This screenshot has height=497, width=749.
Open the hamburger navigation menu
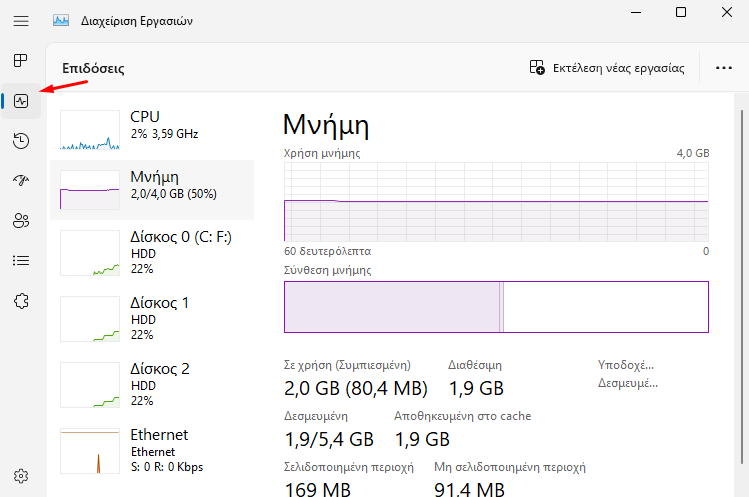click(x=21, y=21)
